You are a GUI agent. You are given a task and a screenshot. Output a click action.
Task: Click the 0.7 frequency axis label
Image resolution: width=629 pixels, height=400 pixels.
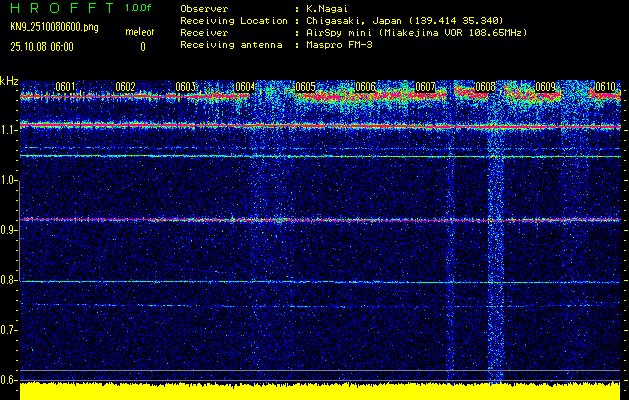tap(9, 330)
